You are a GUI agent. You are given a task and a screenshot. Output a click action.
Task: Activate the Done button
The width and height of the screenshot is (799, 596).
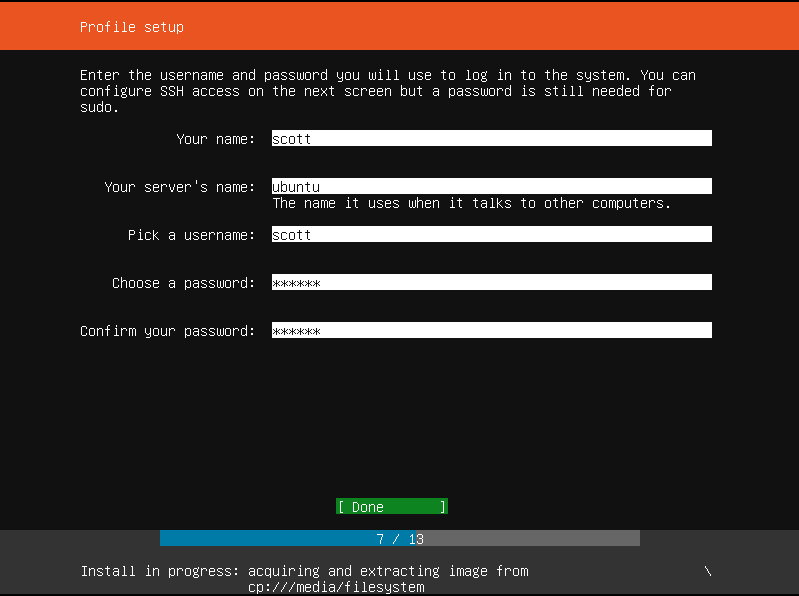392,506
